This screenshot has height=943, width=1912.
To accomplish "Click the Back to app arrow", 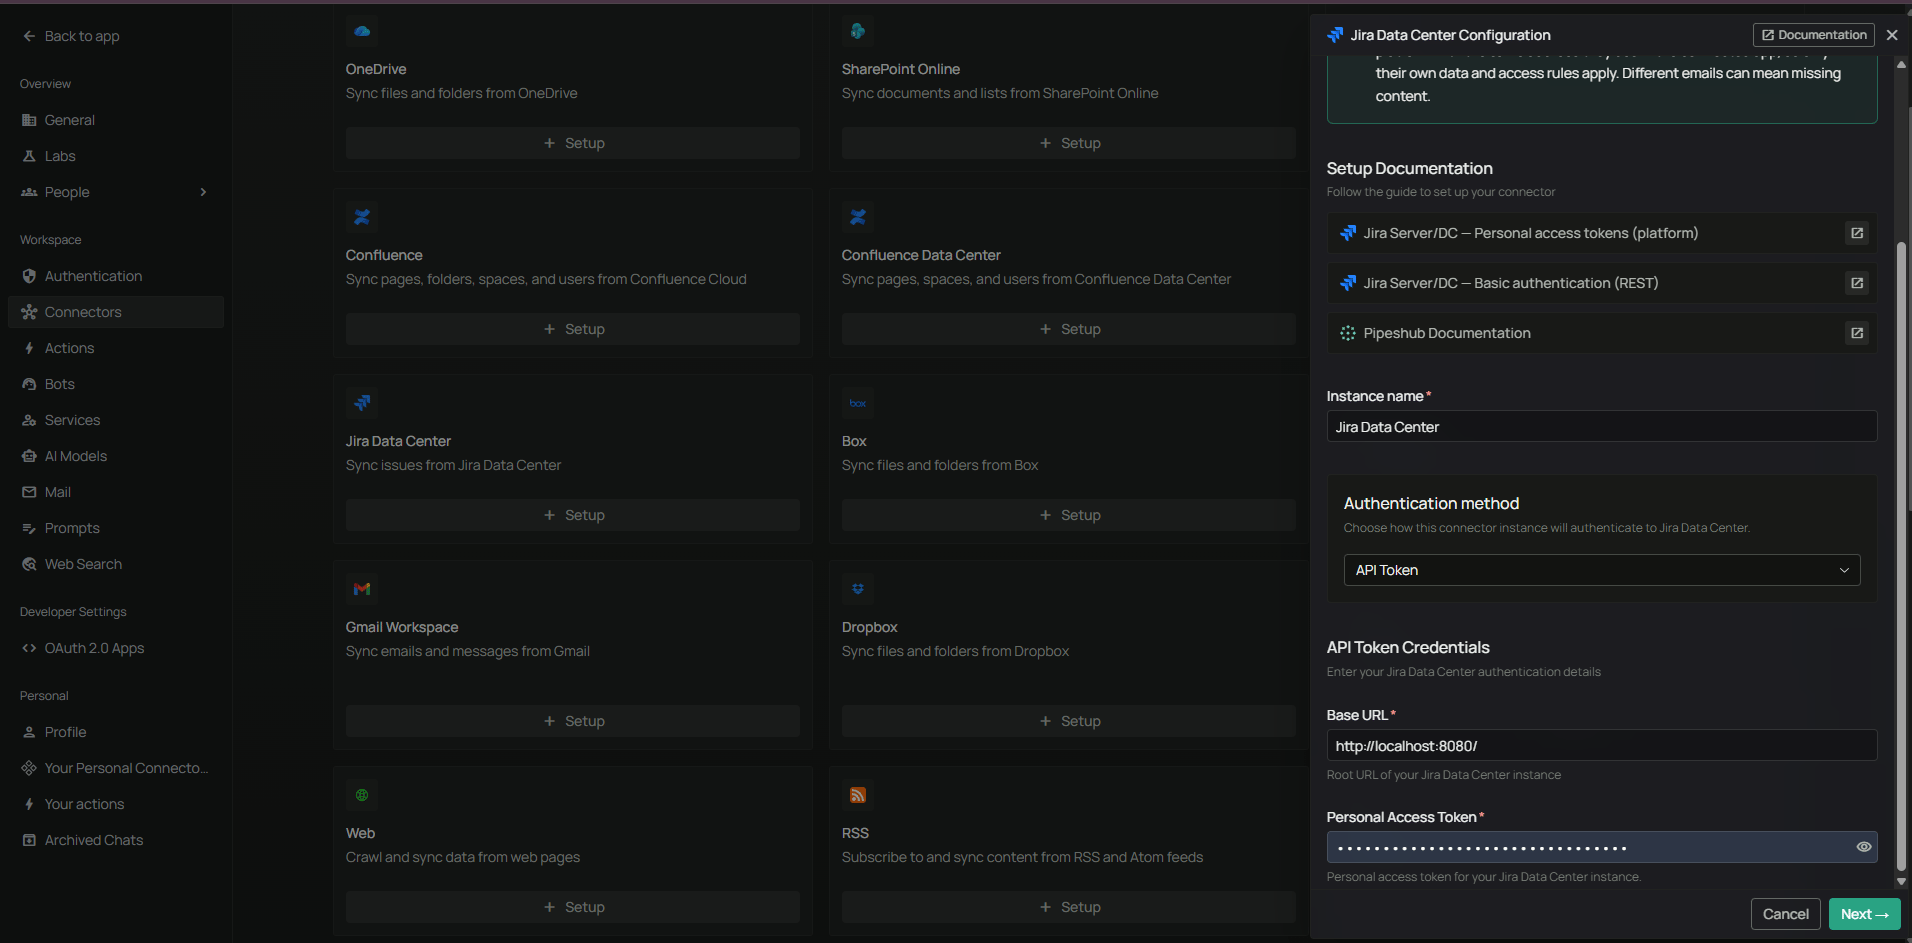I will (x=29, y=36).
